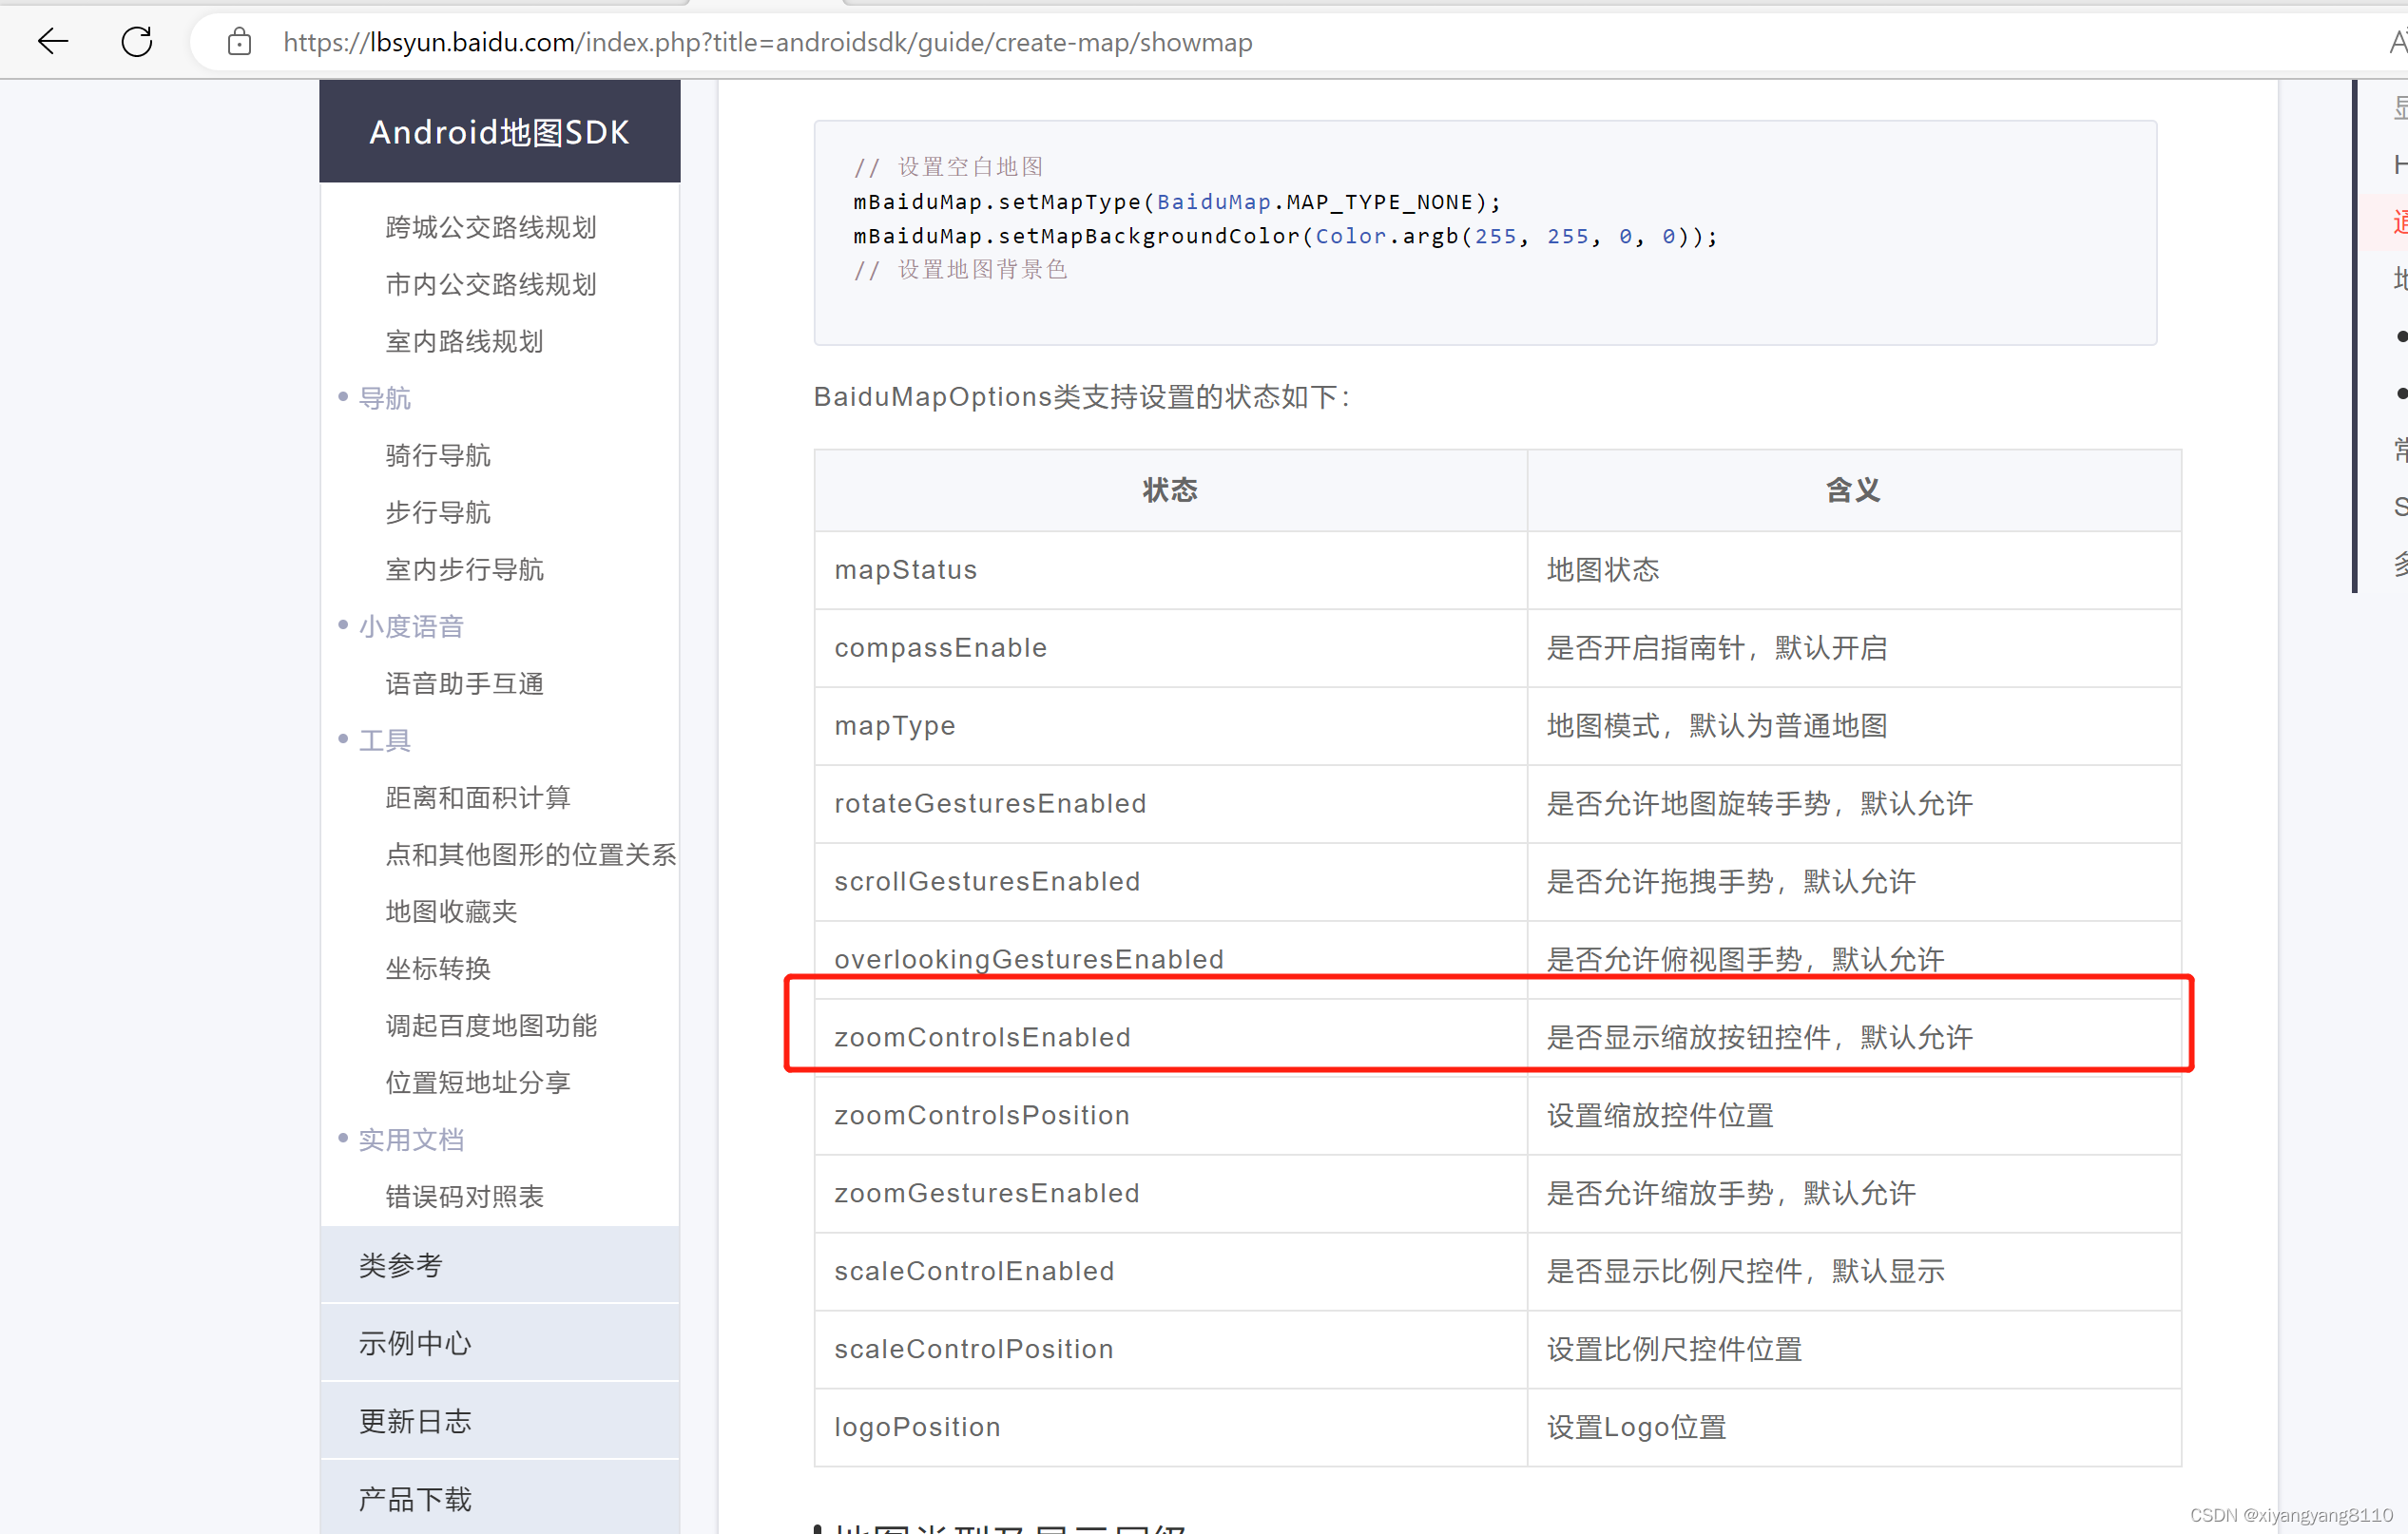
Task: Click 是否允许拖拽手势，默认允许 description cell
Action: pyautogui.click(x=1854, y=882)
